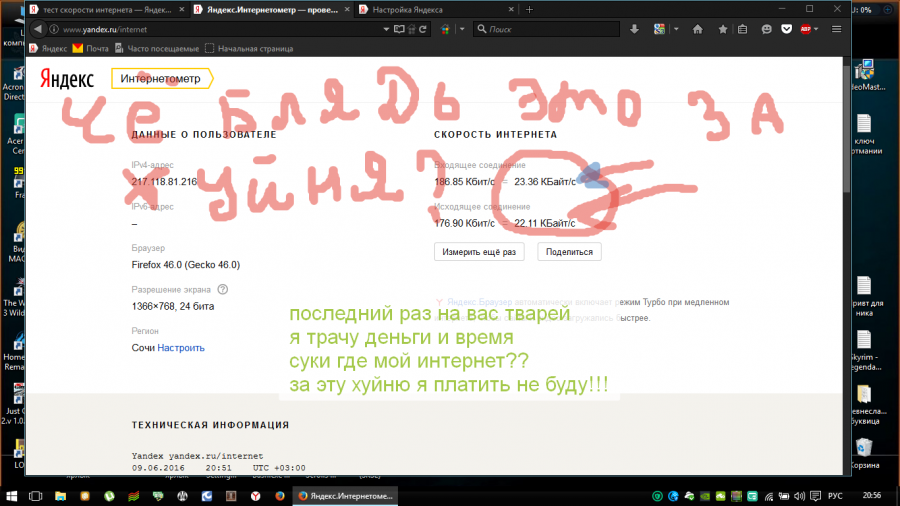
Task: Open notification center icon in tray
Action: (815, 496)
